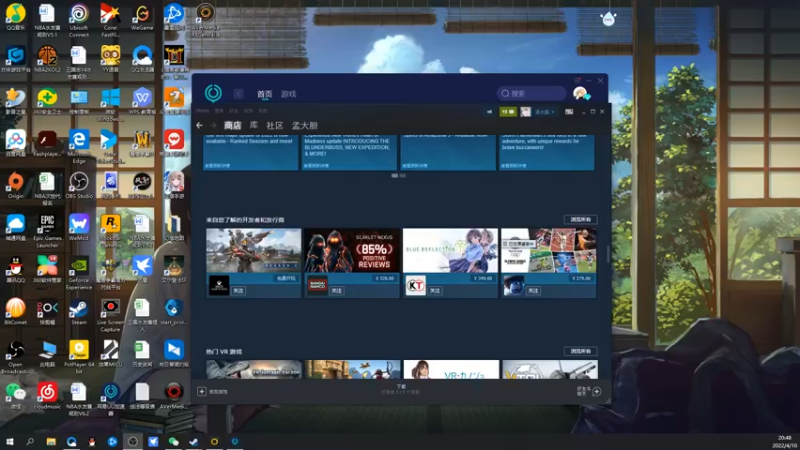Click the back chevron in accelerator window

[238, 94]
